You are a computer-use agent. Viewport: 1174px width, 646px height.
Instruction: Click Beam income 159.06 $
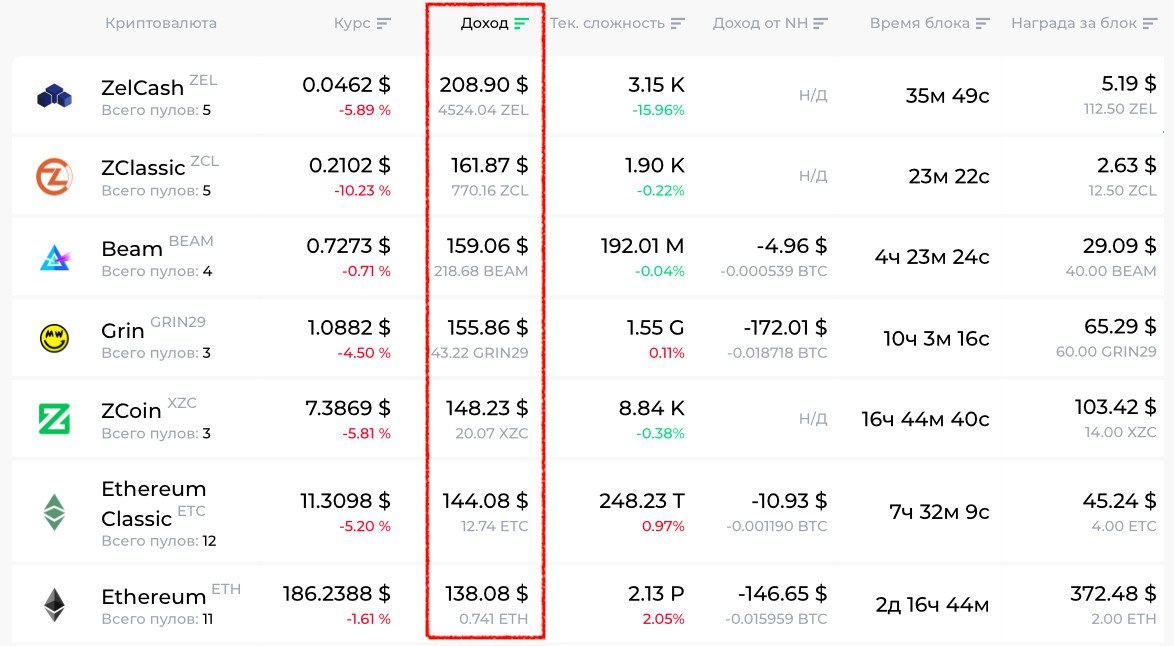coord(487,246)
